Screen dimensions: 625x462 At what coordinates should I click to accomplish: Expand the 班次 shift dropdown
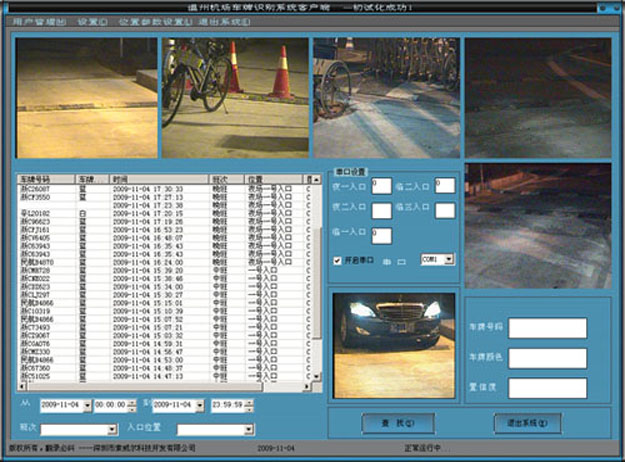[112, 429]
